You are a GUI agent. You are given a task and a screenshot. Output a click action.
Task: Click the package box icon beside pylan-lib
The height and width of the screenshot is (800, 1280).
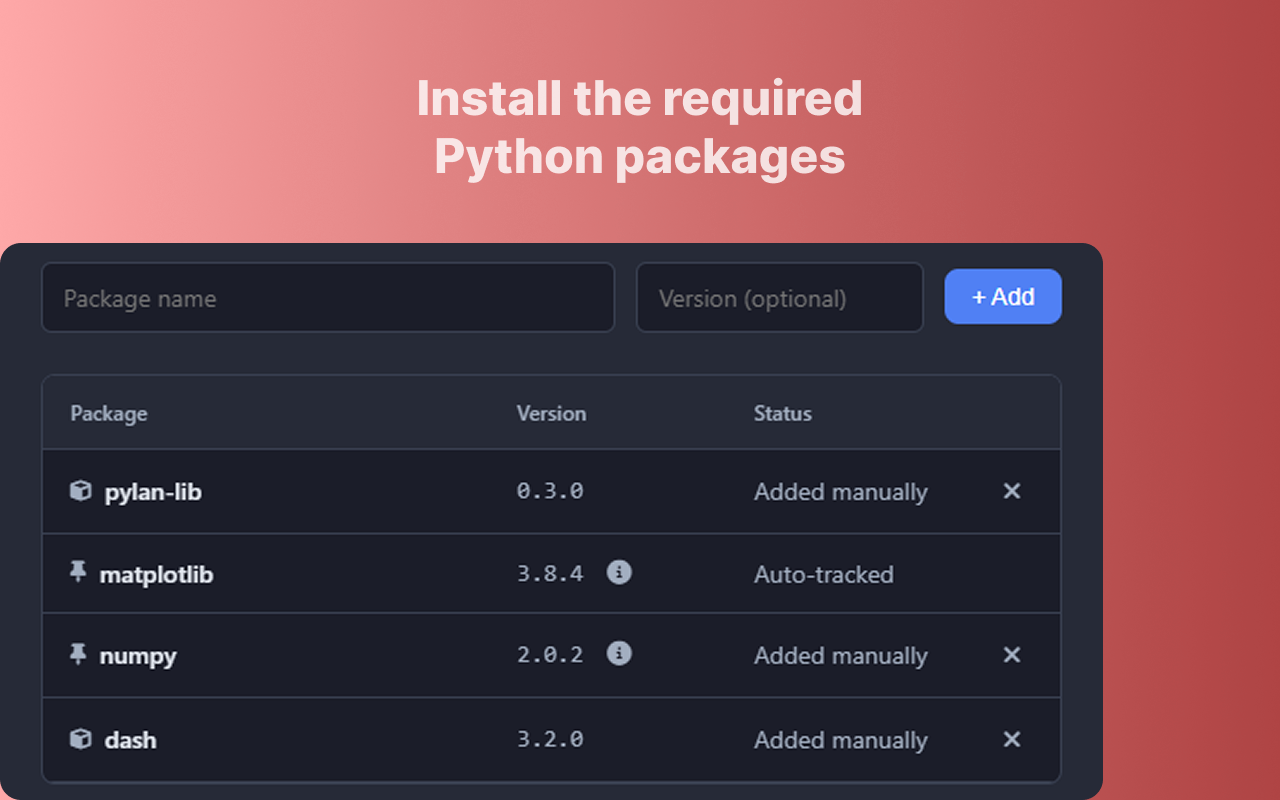[80, 491]
